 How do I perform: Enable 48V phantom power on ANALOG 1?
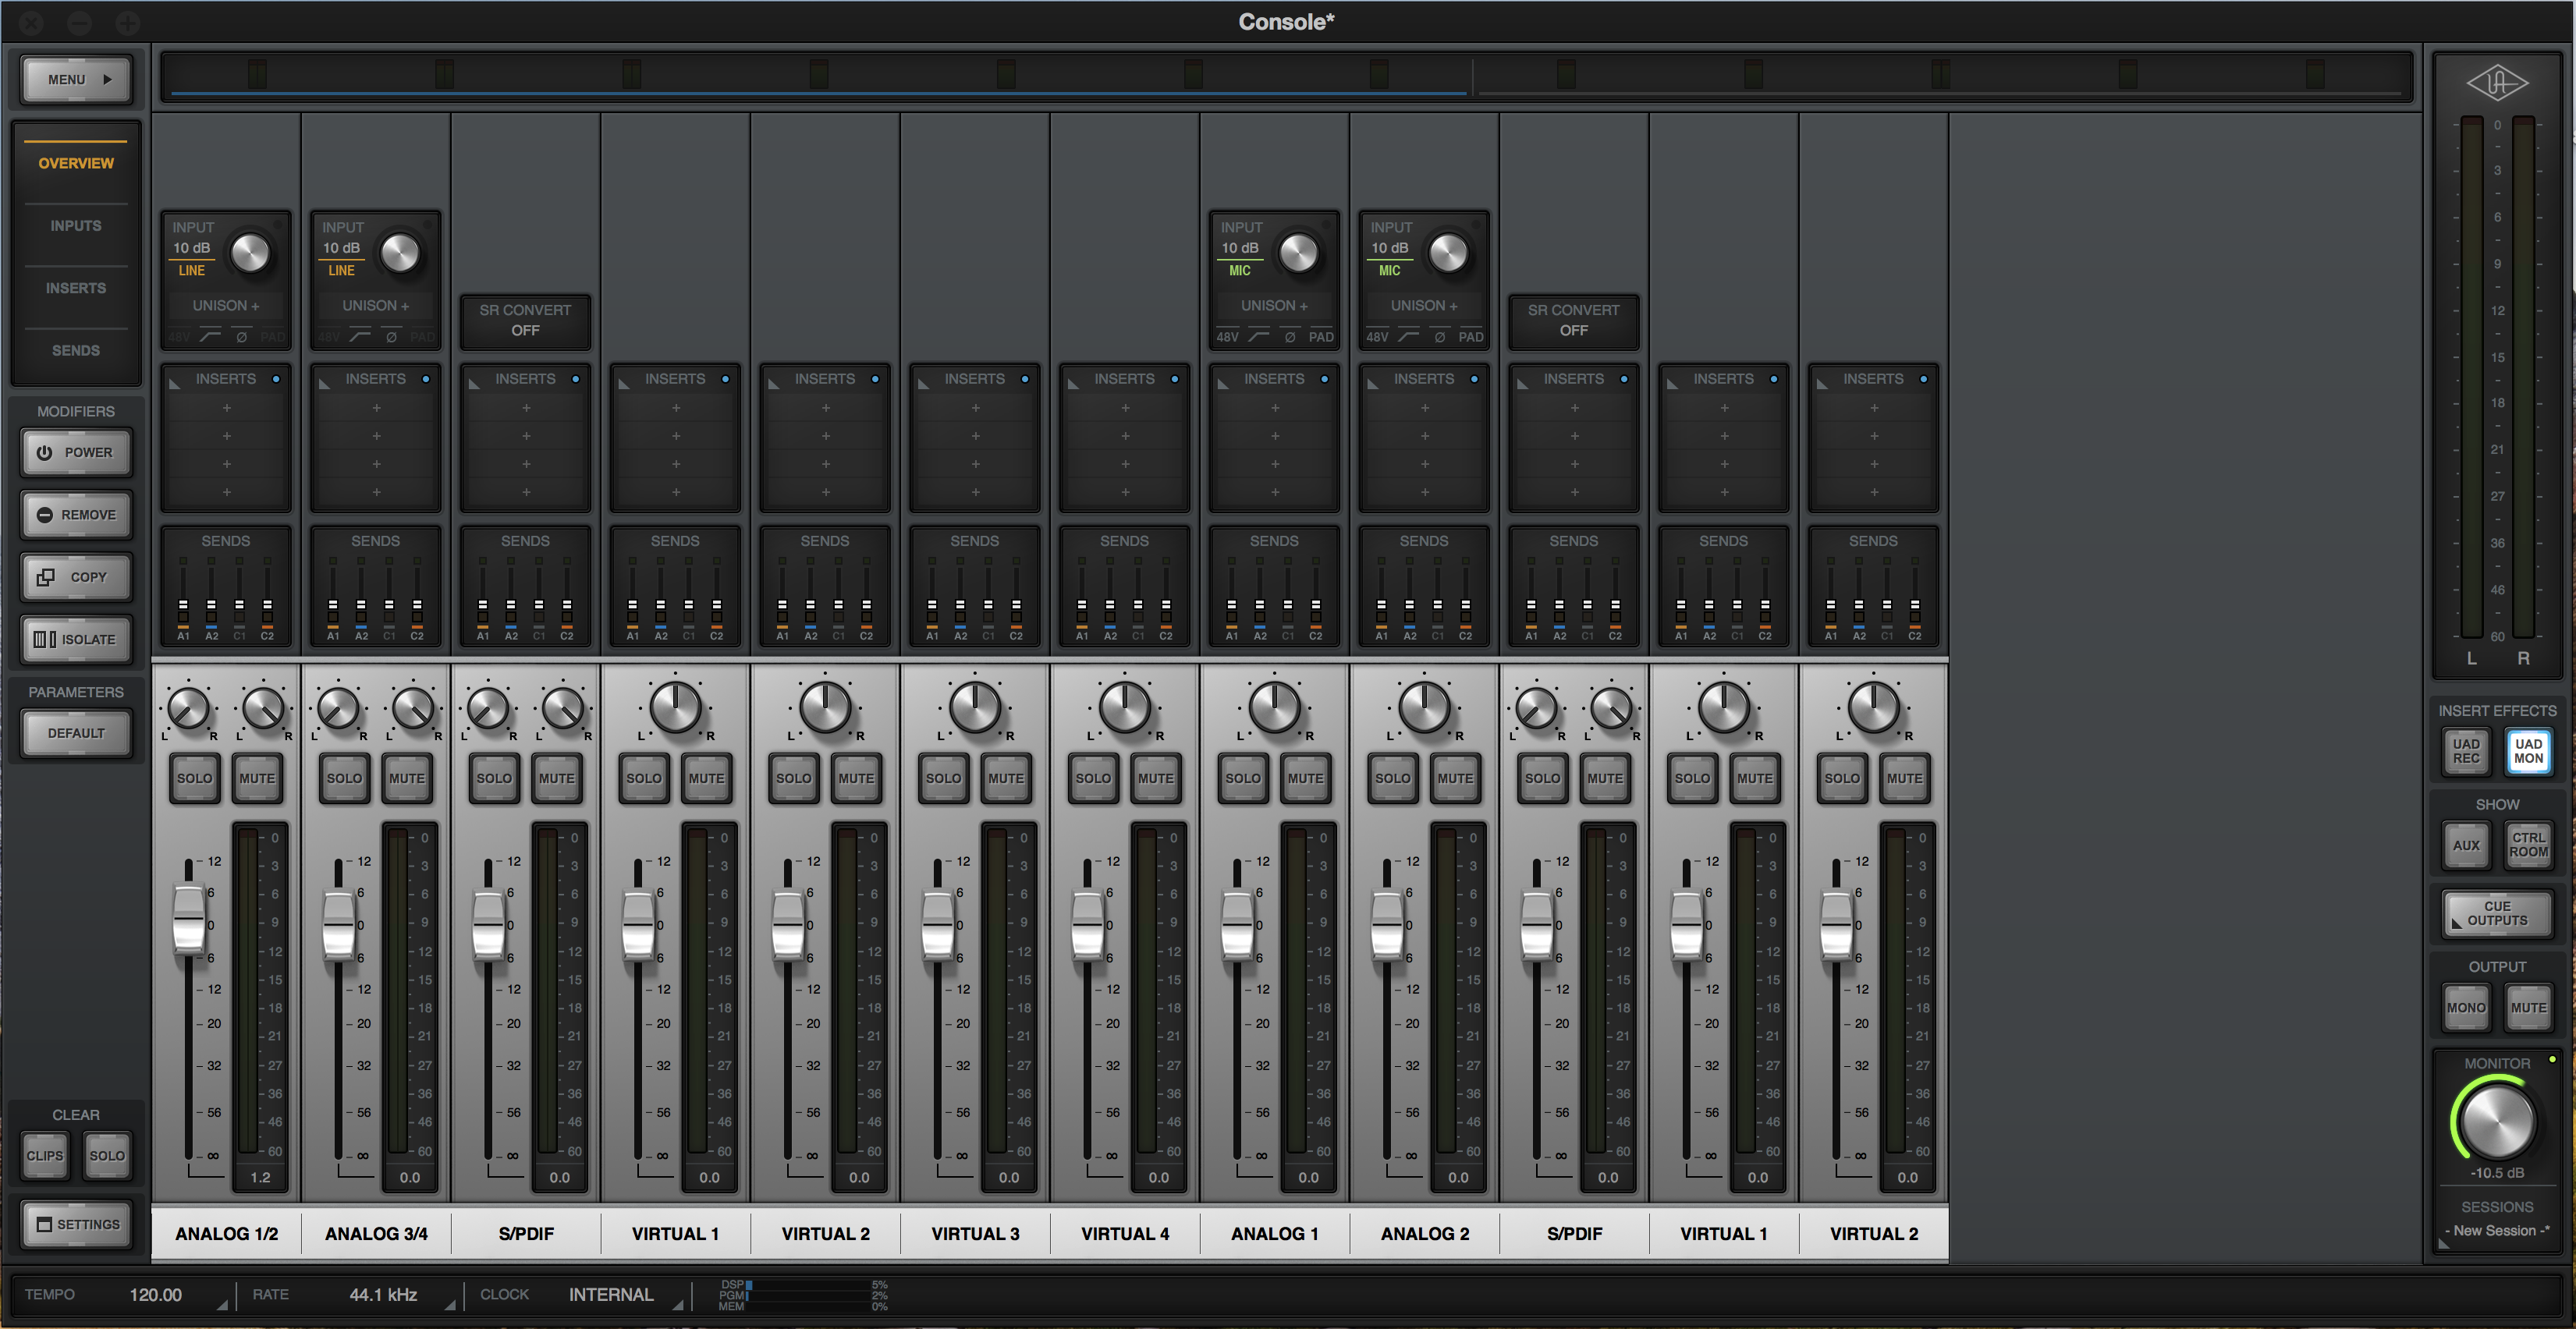(1227, 337)
